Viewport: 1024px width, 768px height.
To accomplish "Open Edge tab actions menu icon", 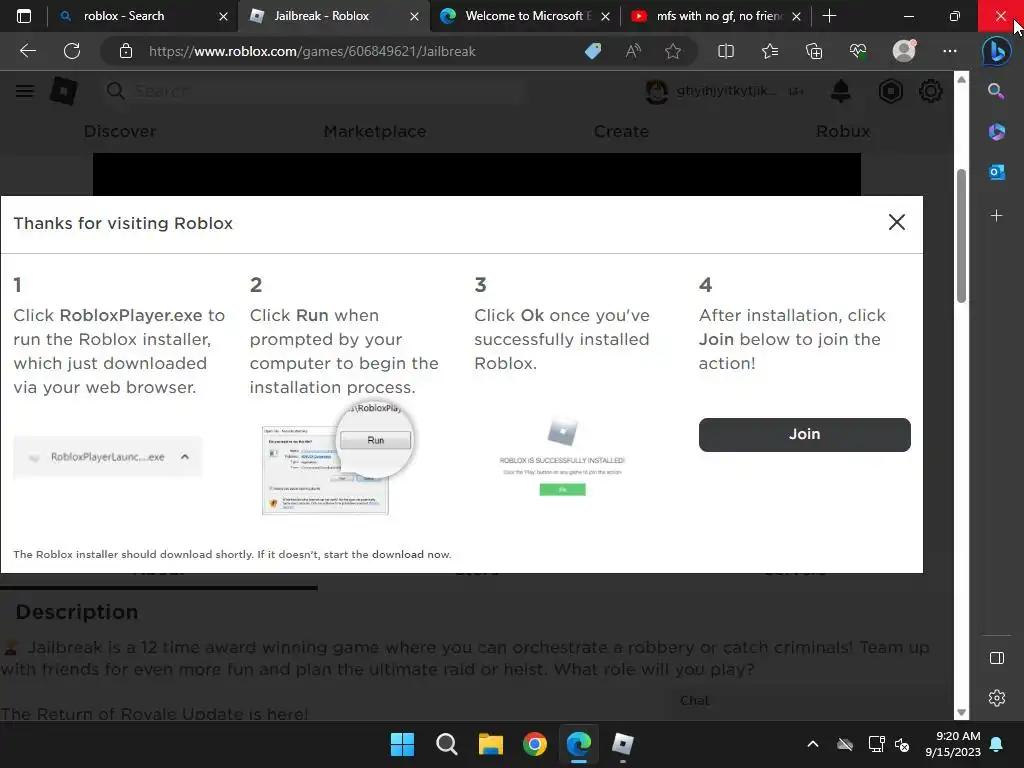I will (x=24, y=16).
